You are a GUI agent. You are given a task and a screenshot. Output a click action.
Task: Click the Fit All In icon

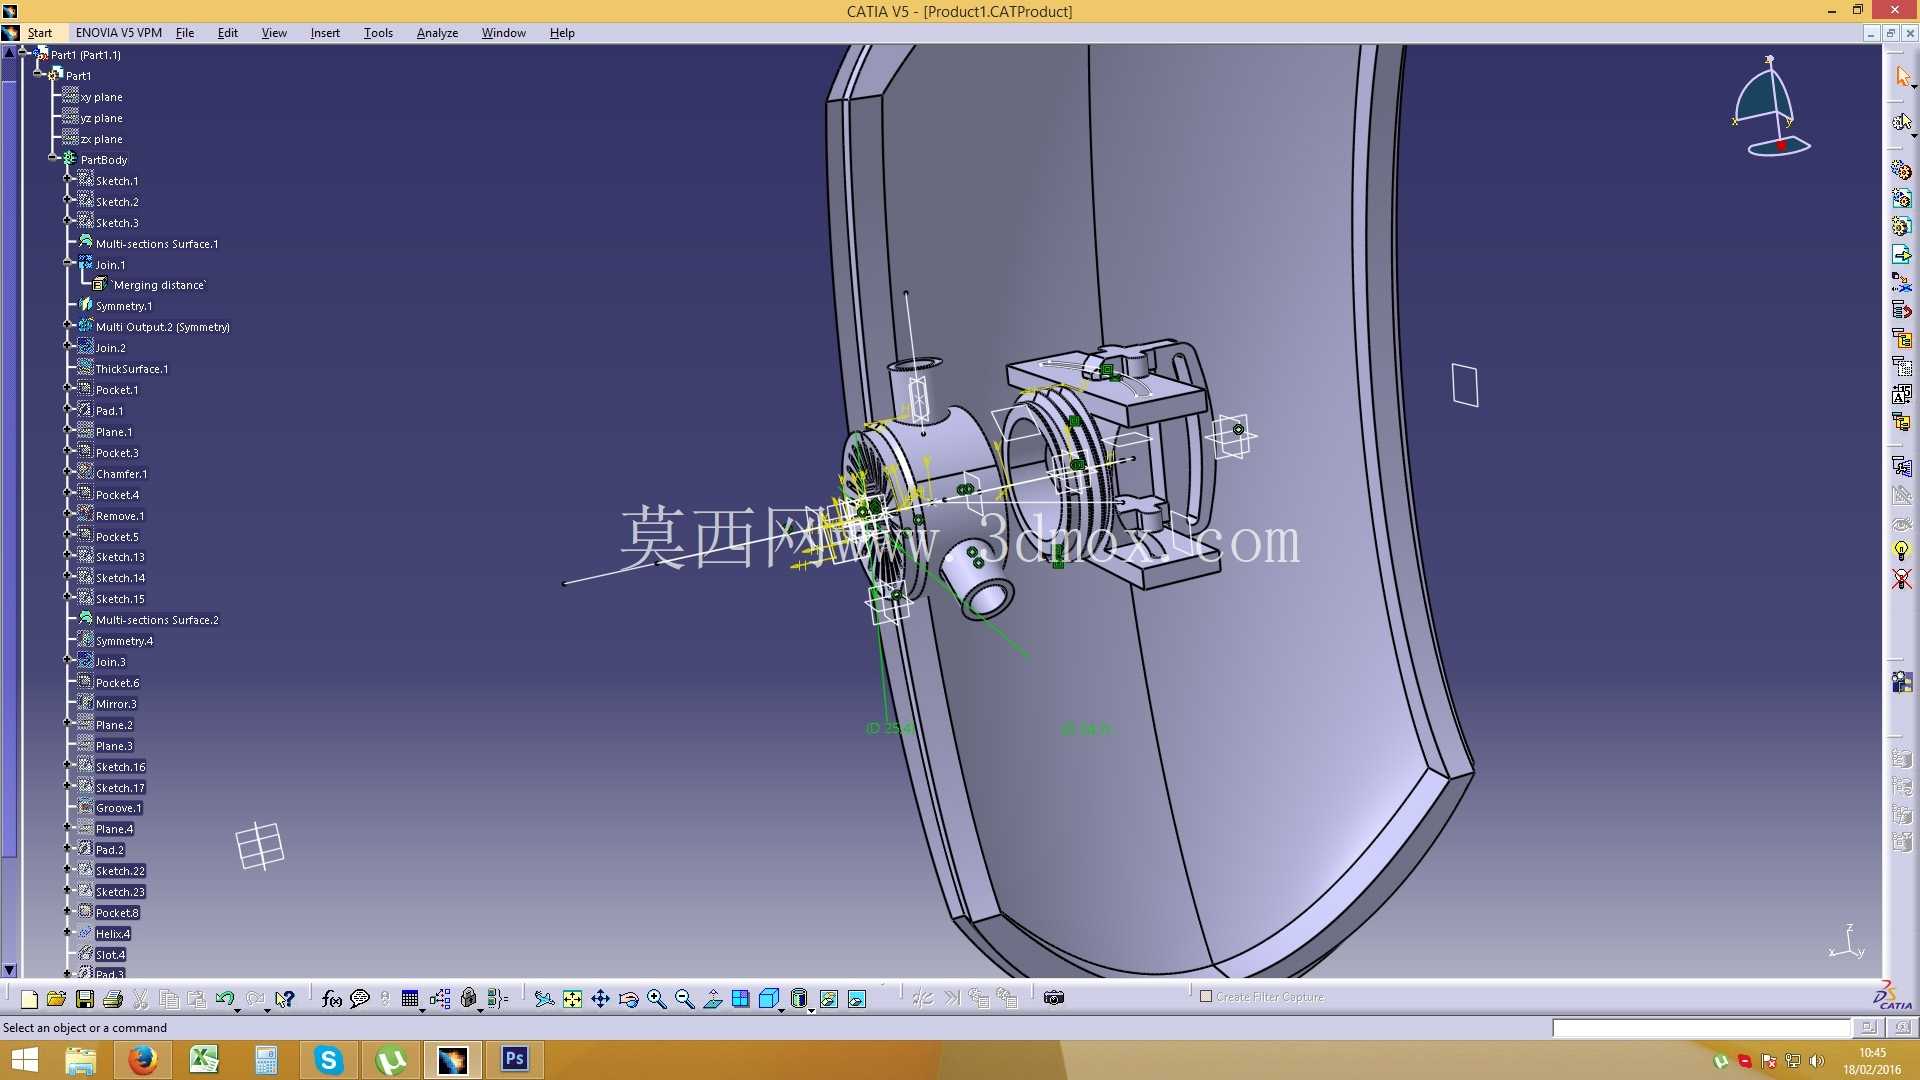[572, 999]
